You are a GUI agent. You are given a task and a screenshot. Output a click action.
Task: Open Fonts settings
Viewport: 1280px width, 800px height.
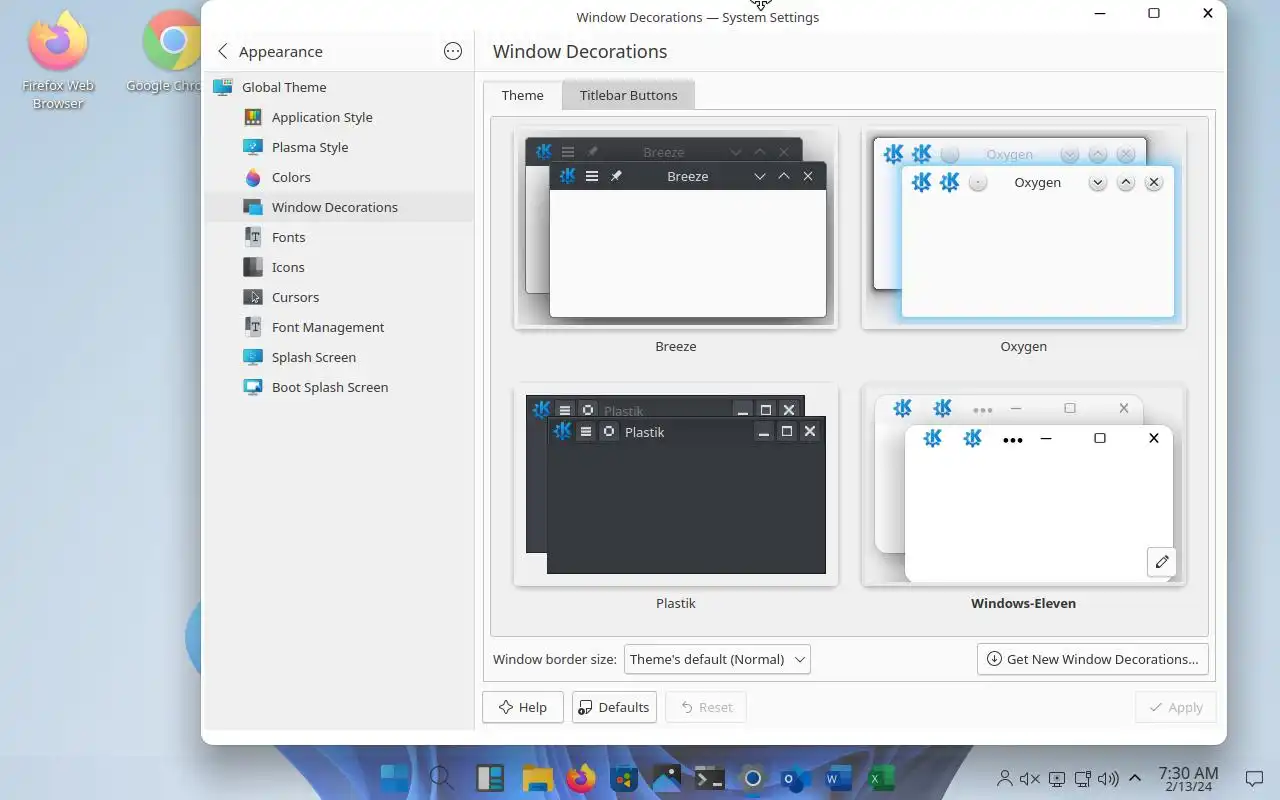[x=339, y=237]
